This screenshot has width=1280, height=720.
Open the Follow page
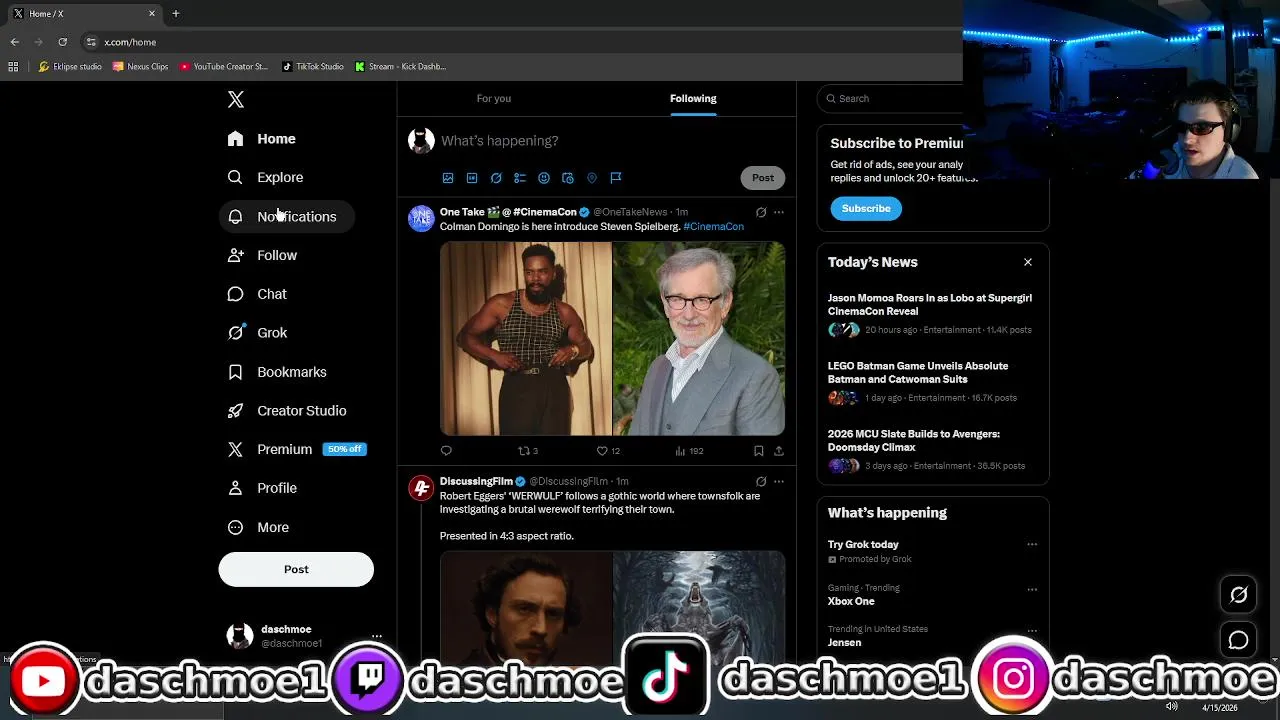(263, 255)
